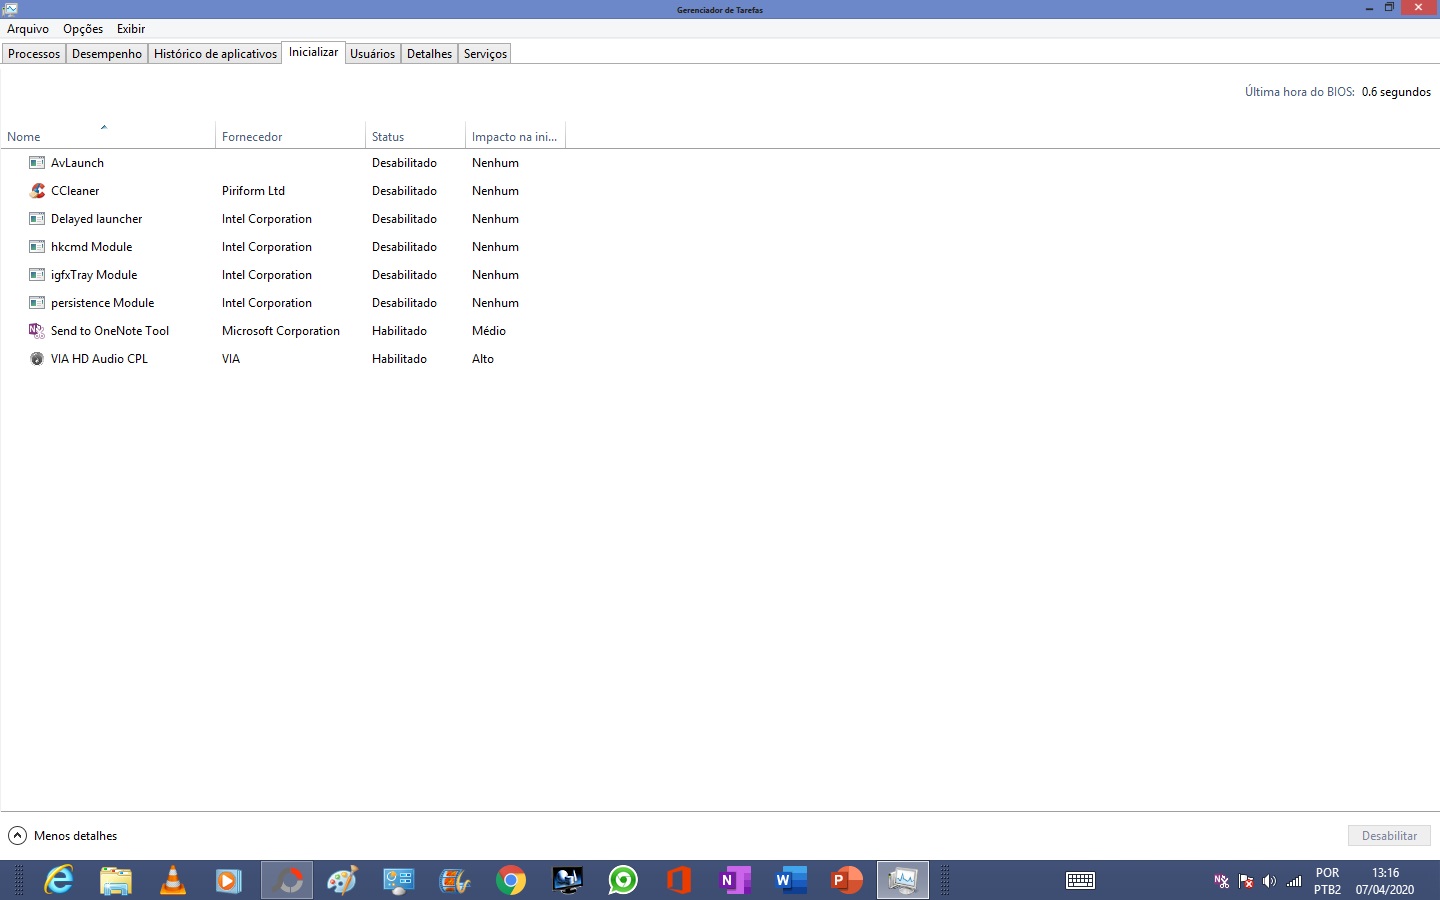1440x900 pixels.
Task: Sort list by Fornecedor column header
Action: [x=290, y=136]
